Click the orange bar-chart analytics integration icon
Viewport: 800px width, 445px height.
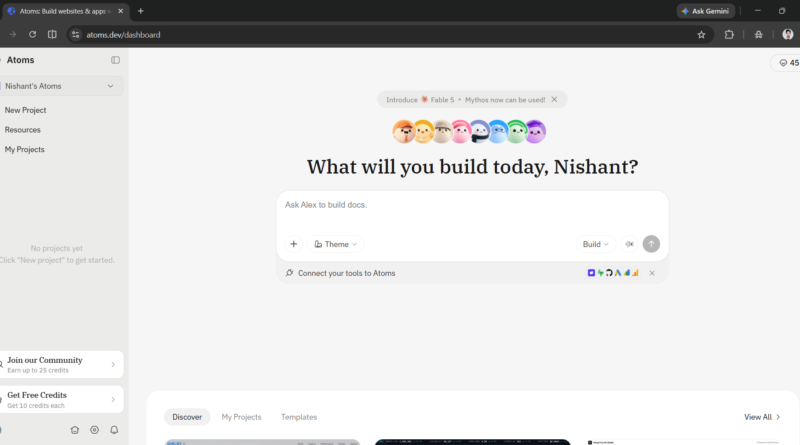pyautogui.click(x=636, y=273)
